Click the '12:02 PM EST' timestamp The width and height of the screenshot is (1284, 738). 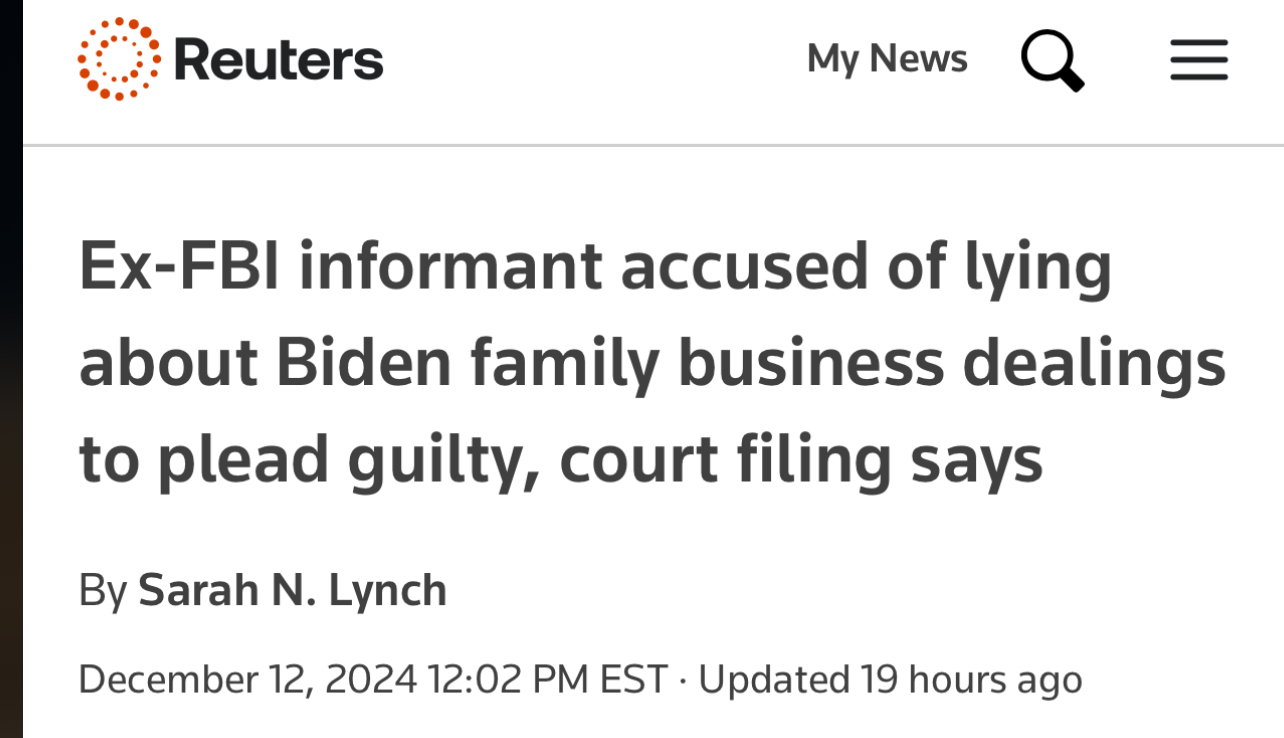tap(547, 680)
